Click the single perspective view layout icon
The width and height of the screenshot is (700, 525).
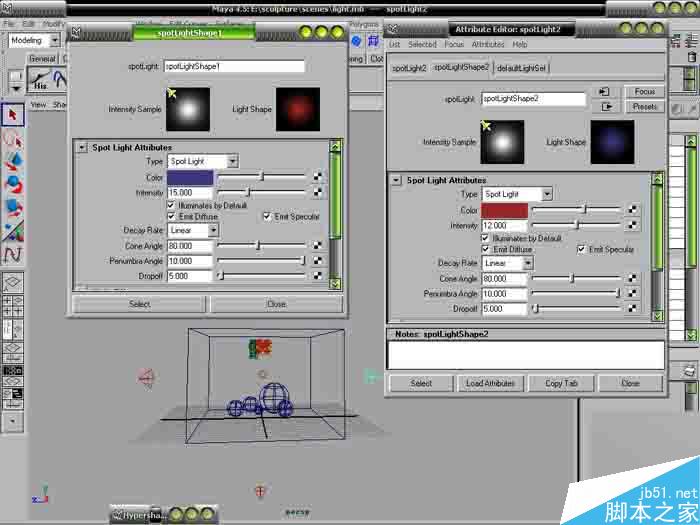tap(12, 283)
